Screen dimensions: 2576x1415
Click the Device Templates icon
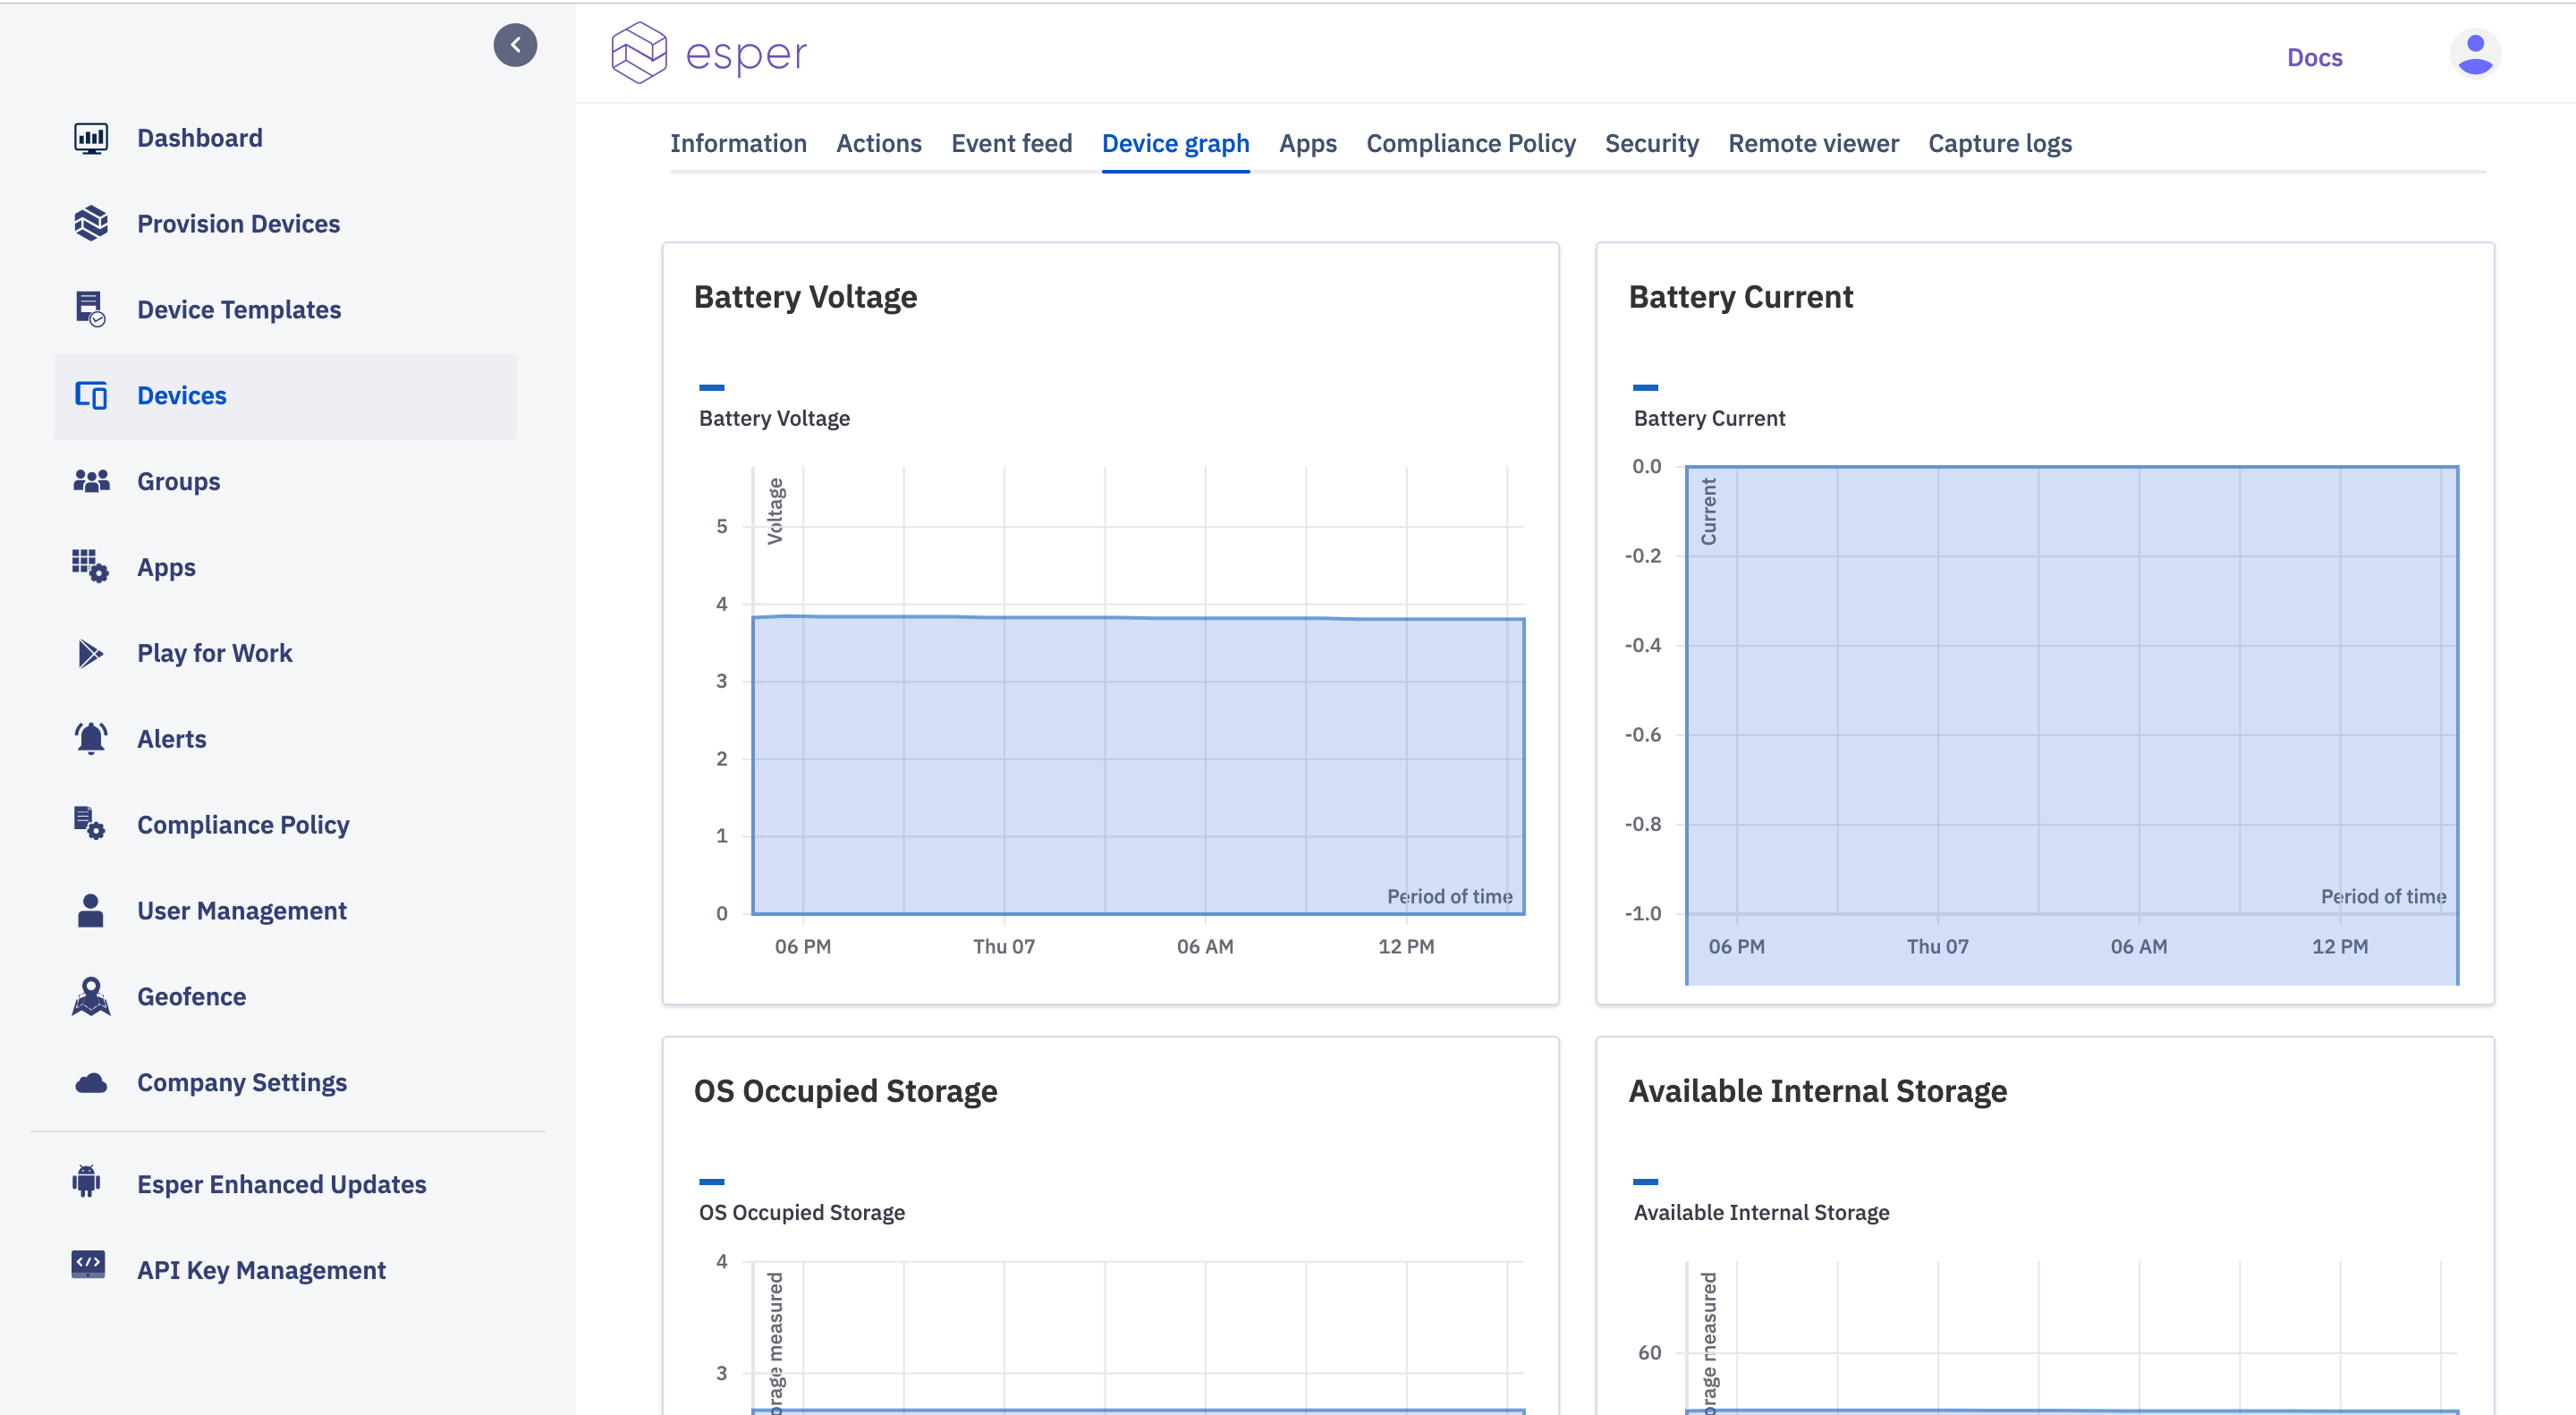tap(91, 310)
